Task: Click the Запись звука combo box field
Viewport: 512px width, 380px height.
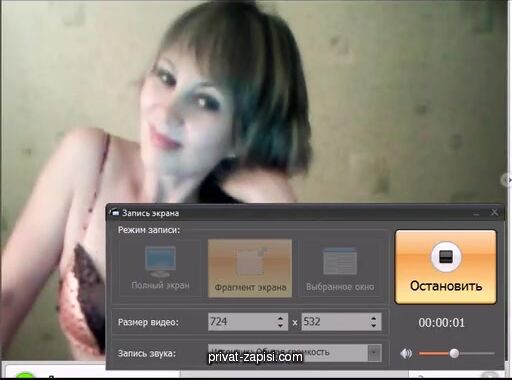Action: [x=295, y=353]
